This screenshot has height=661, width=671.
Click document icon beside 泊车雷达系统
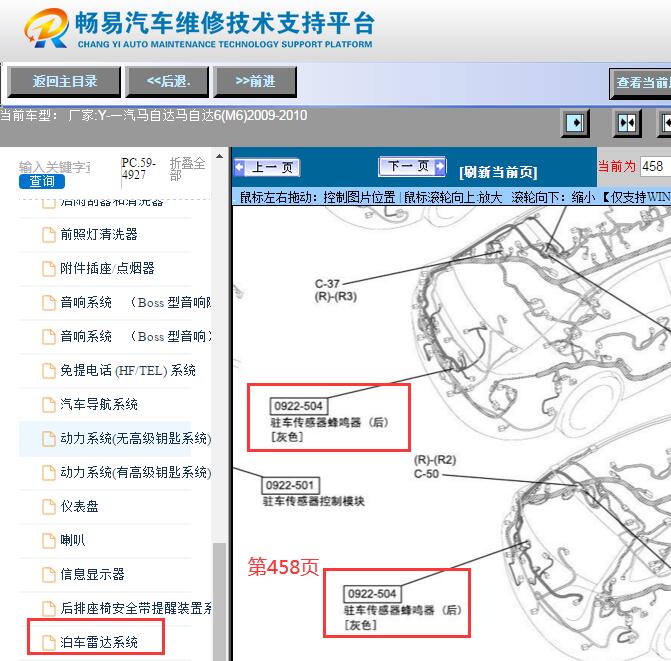click(x=48, y=643)
